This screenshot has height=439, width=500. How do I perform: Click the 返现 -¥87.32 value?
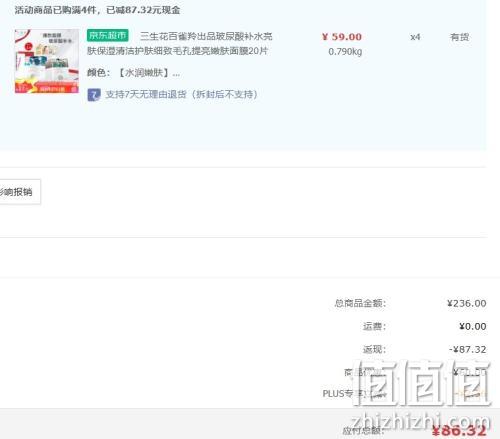coord(467,349)
